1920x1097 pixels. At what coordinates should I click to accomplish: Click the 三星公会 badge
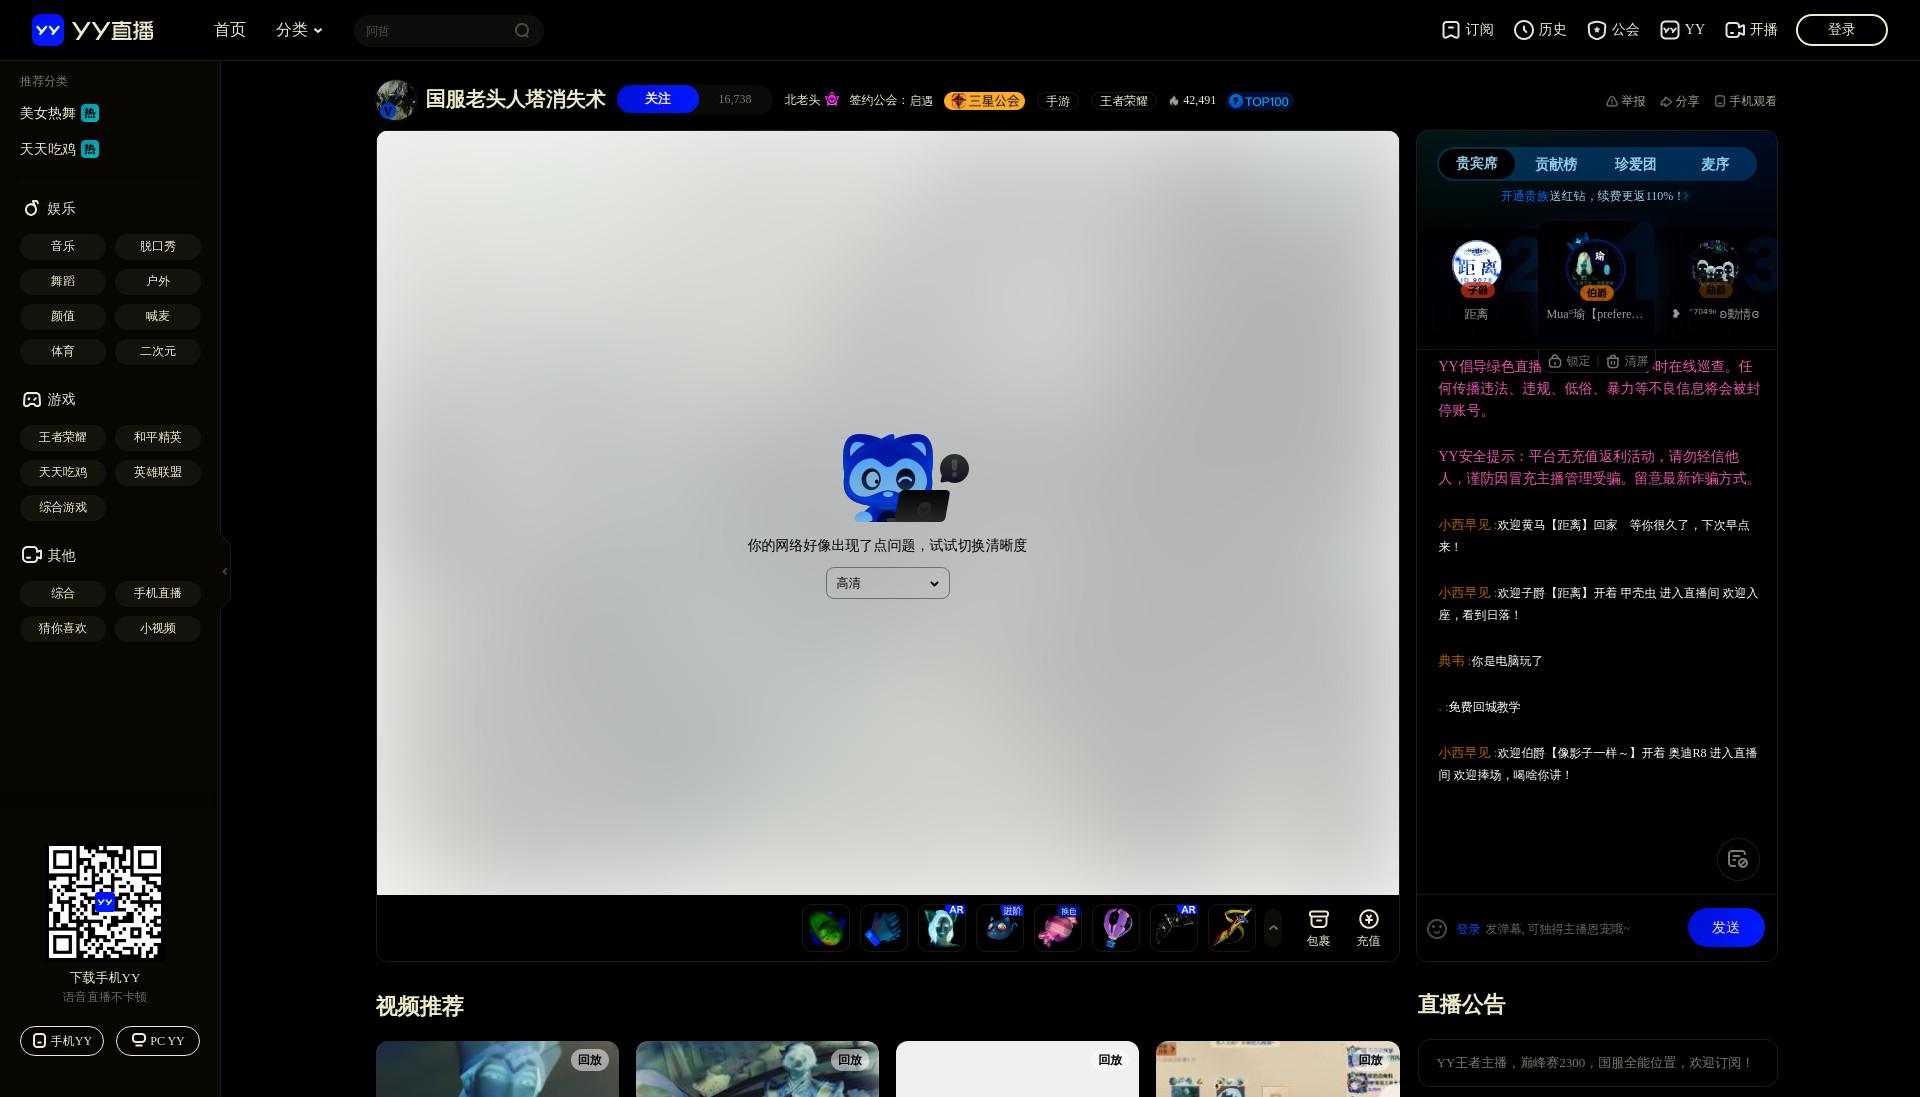(x=985, y=101)
